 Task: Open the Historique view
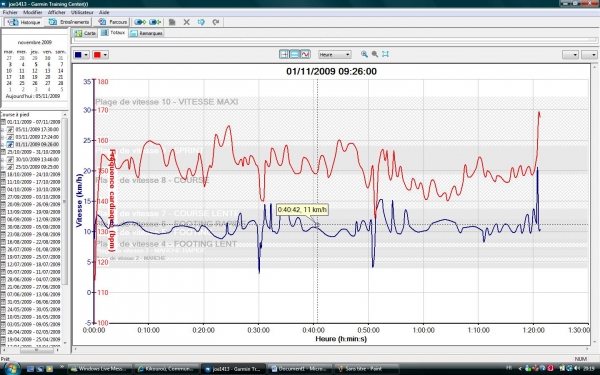click(x=24, y=22)
